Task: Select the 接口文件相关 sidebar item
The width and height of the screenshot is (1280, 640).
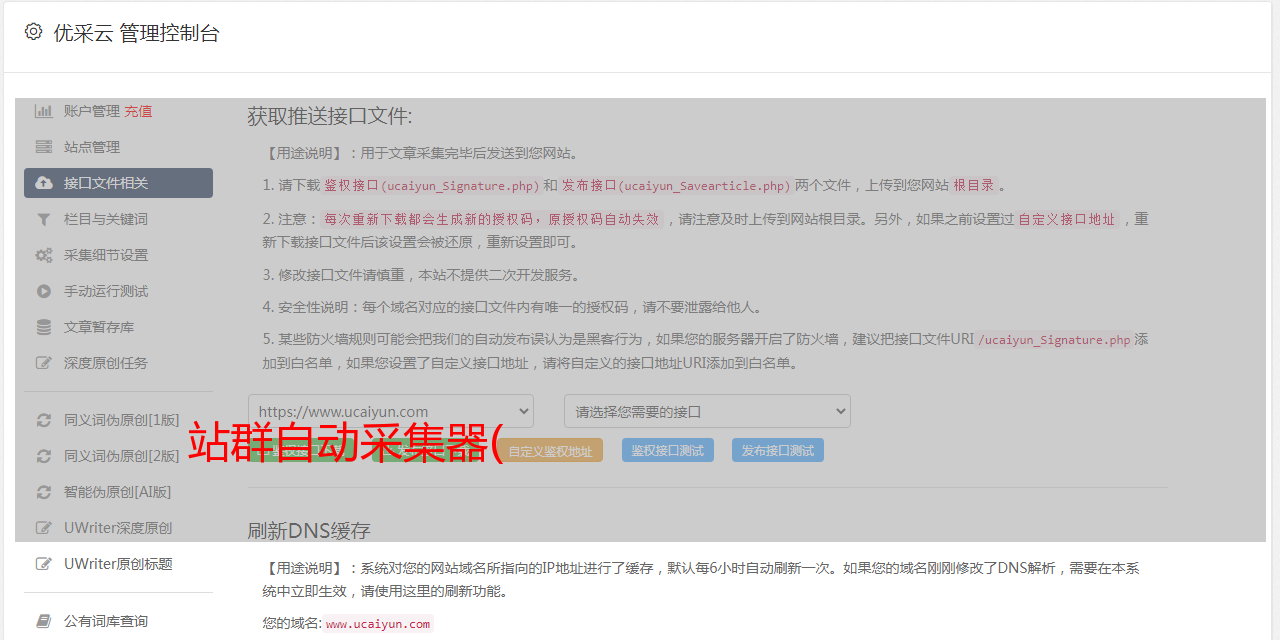Action: (118, 183)
